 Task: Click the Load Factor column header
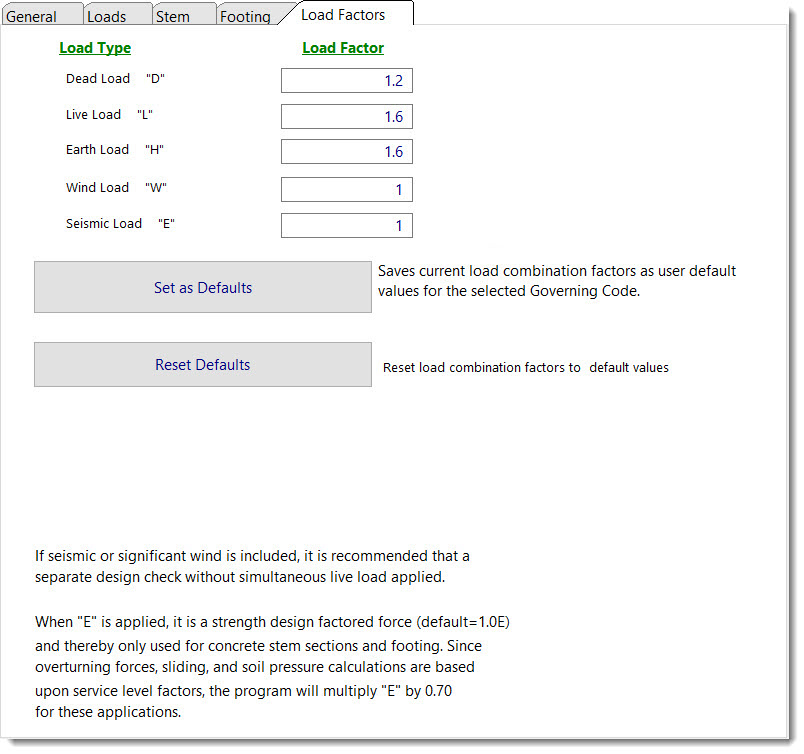tap(343, 48)
